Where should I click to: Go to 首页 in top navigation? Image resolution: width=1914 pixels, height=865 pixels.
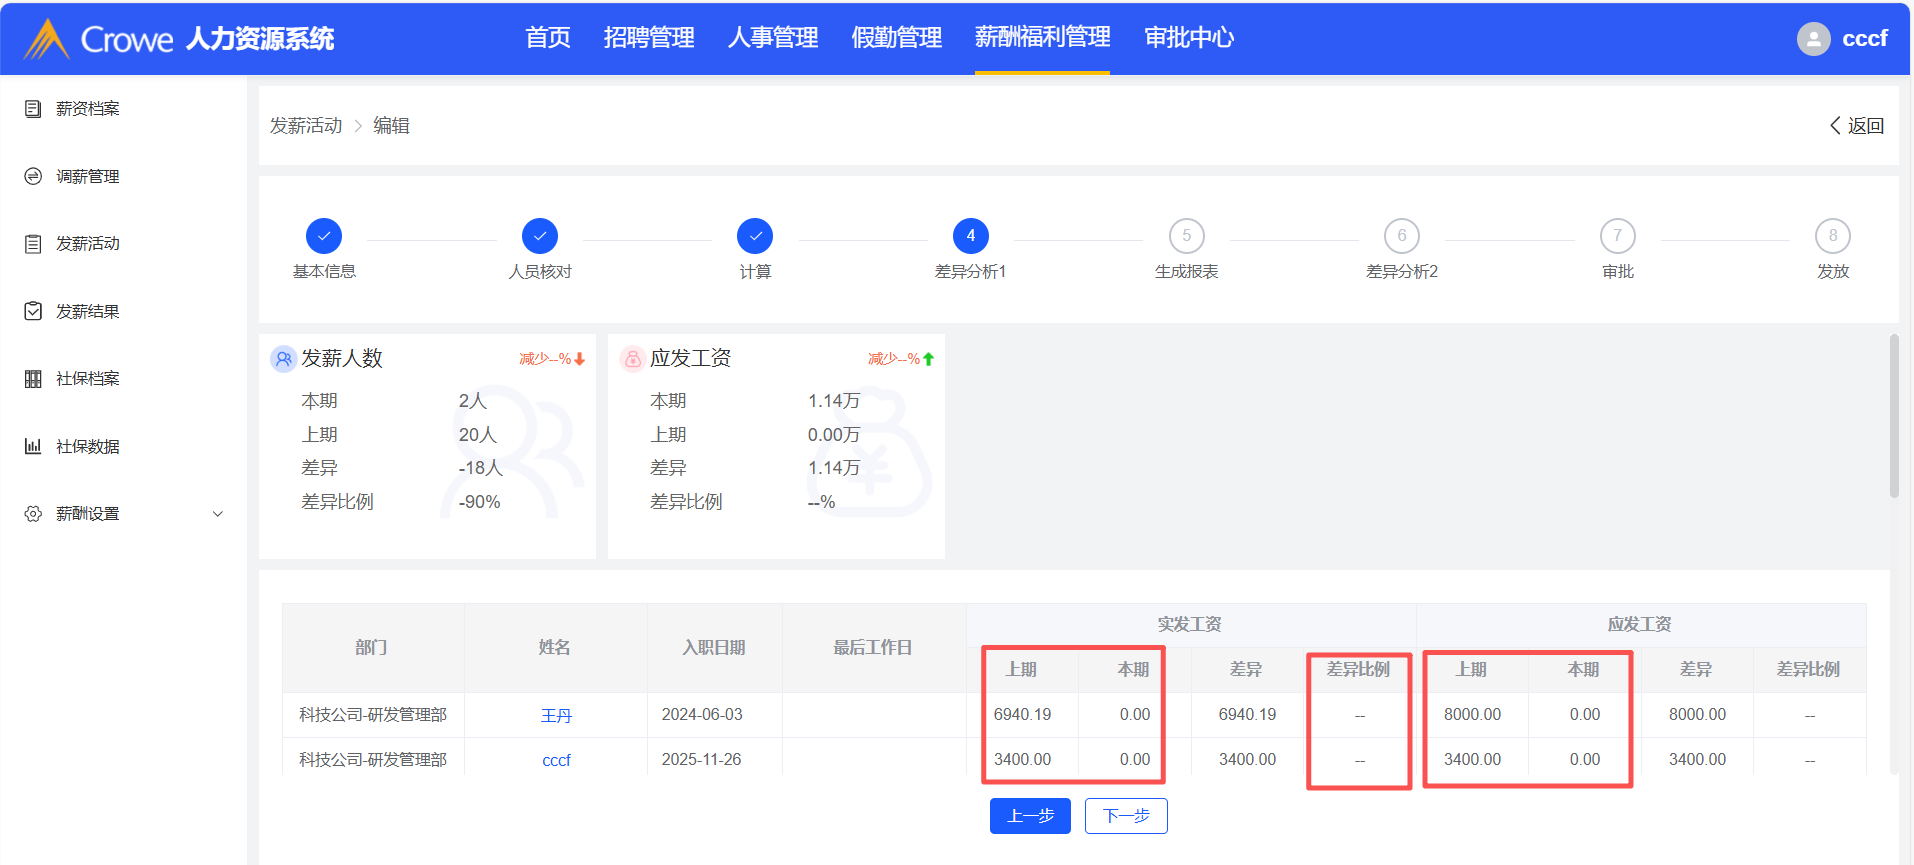(x=548, y=38)
